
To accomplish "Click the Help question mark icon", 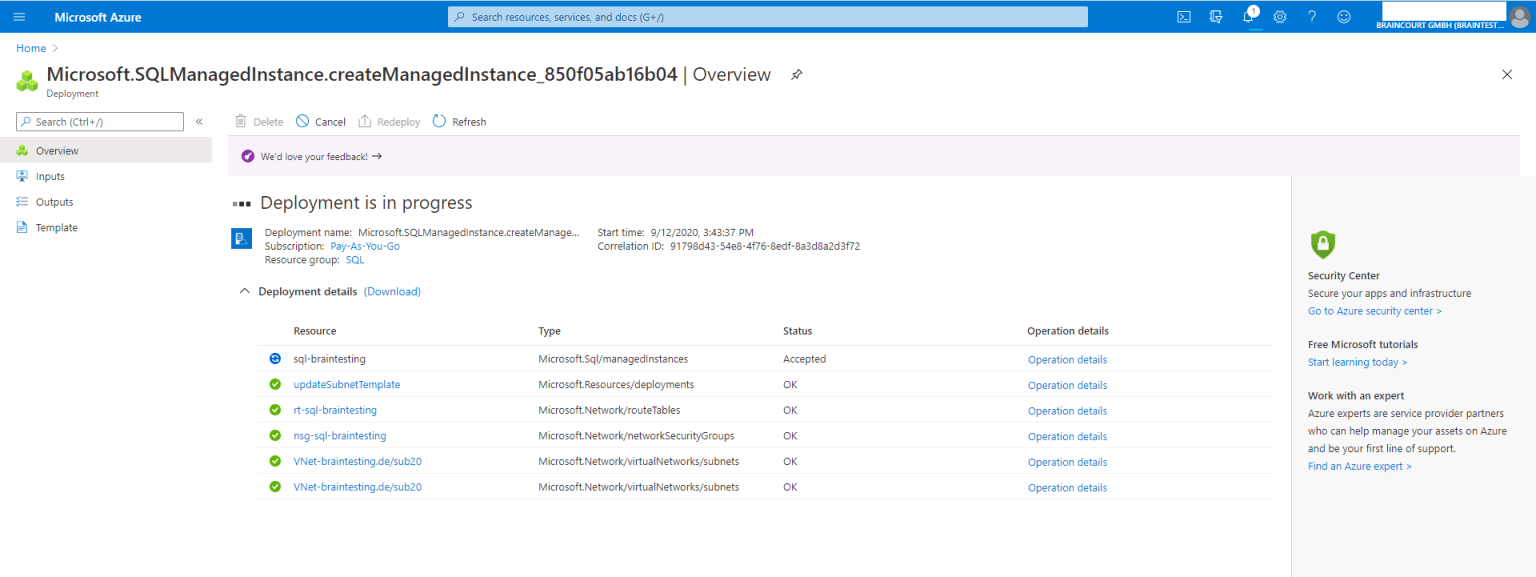I will (1312, 17).
